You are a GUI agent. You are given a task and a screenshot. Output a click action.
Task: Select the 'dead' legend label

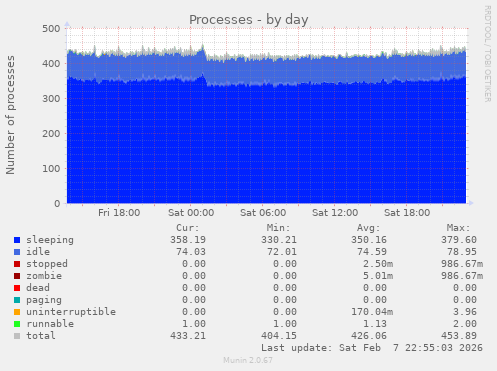coord(38,288)
